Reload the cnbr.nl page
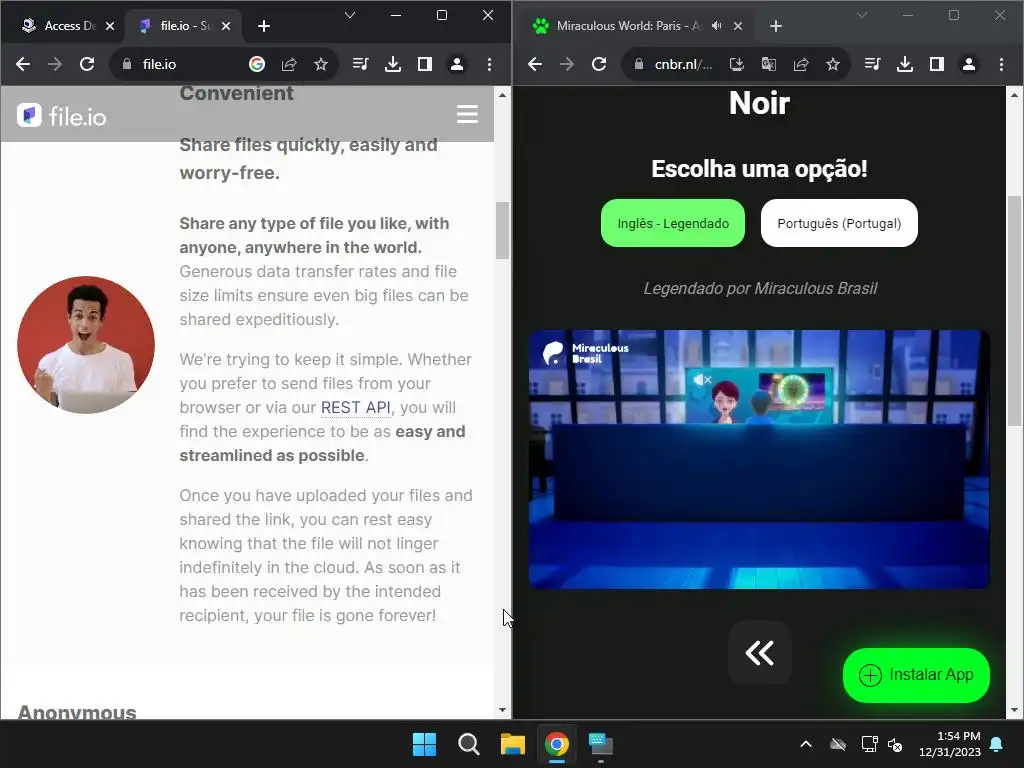Image resolution: width=1024 pixels, height=768 pixels. (599, 64)
